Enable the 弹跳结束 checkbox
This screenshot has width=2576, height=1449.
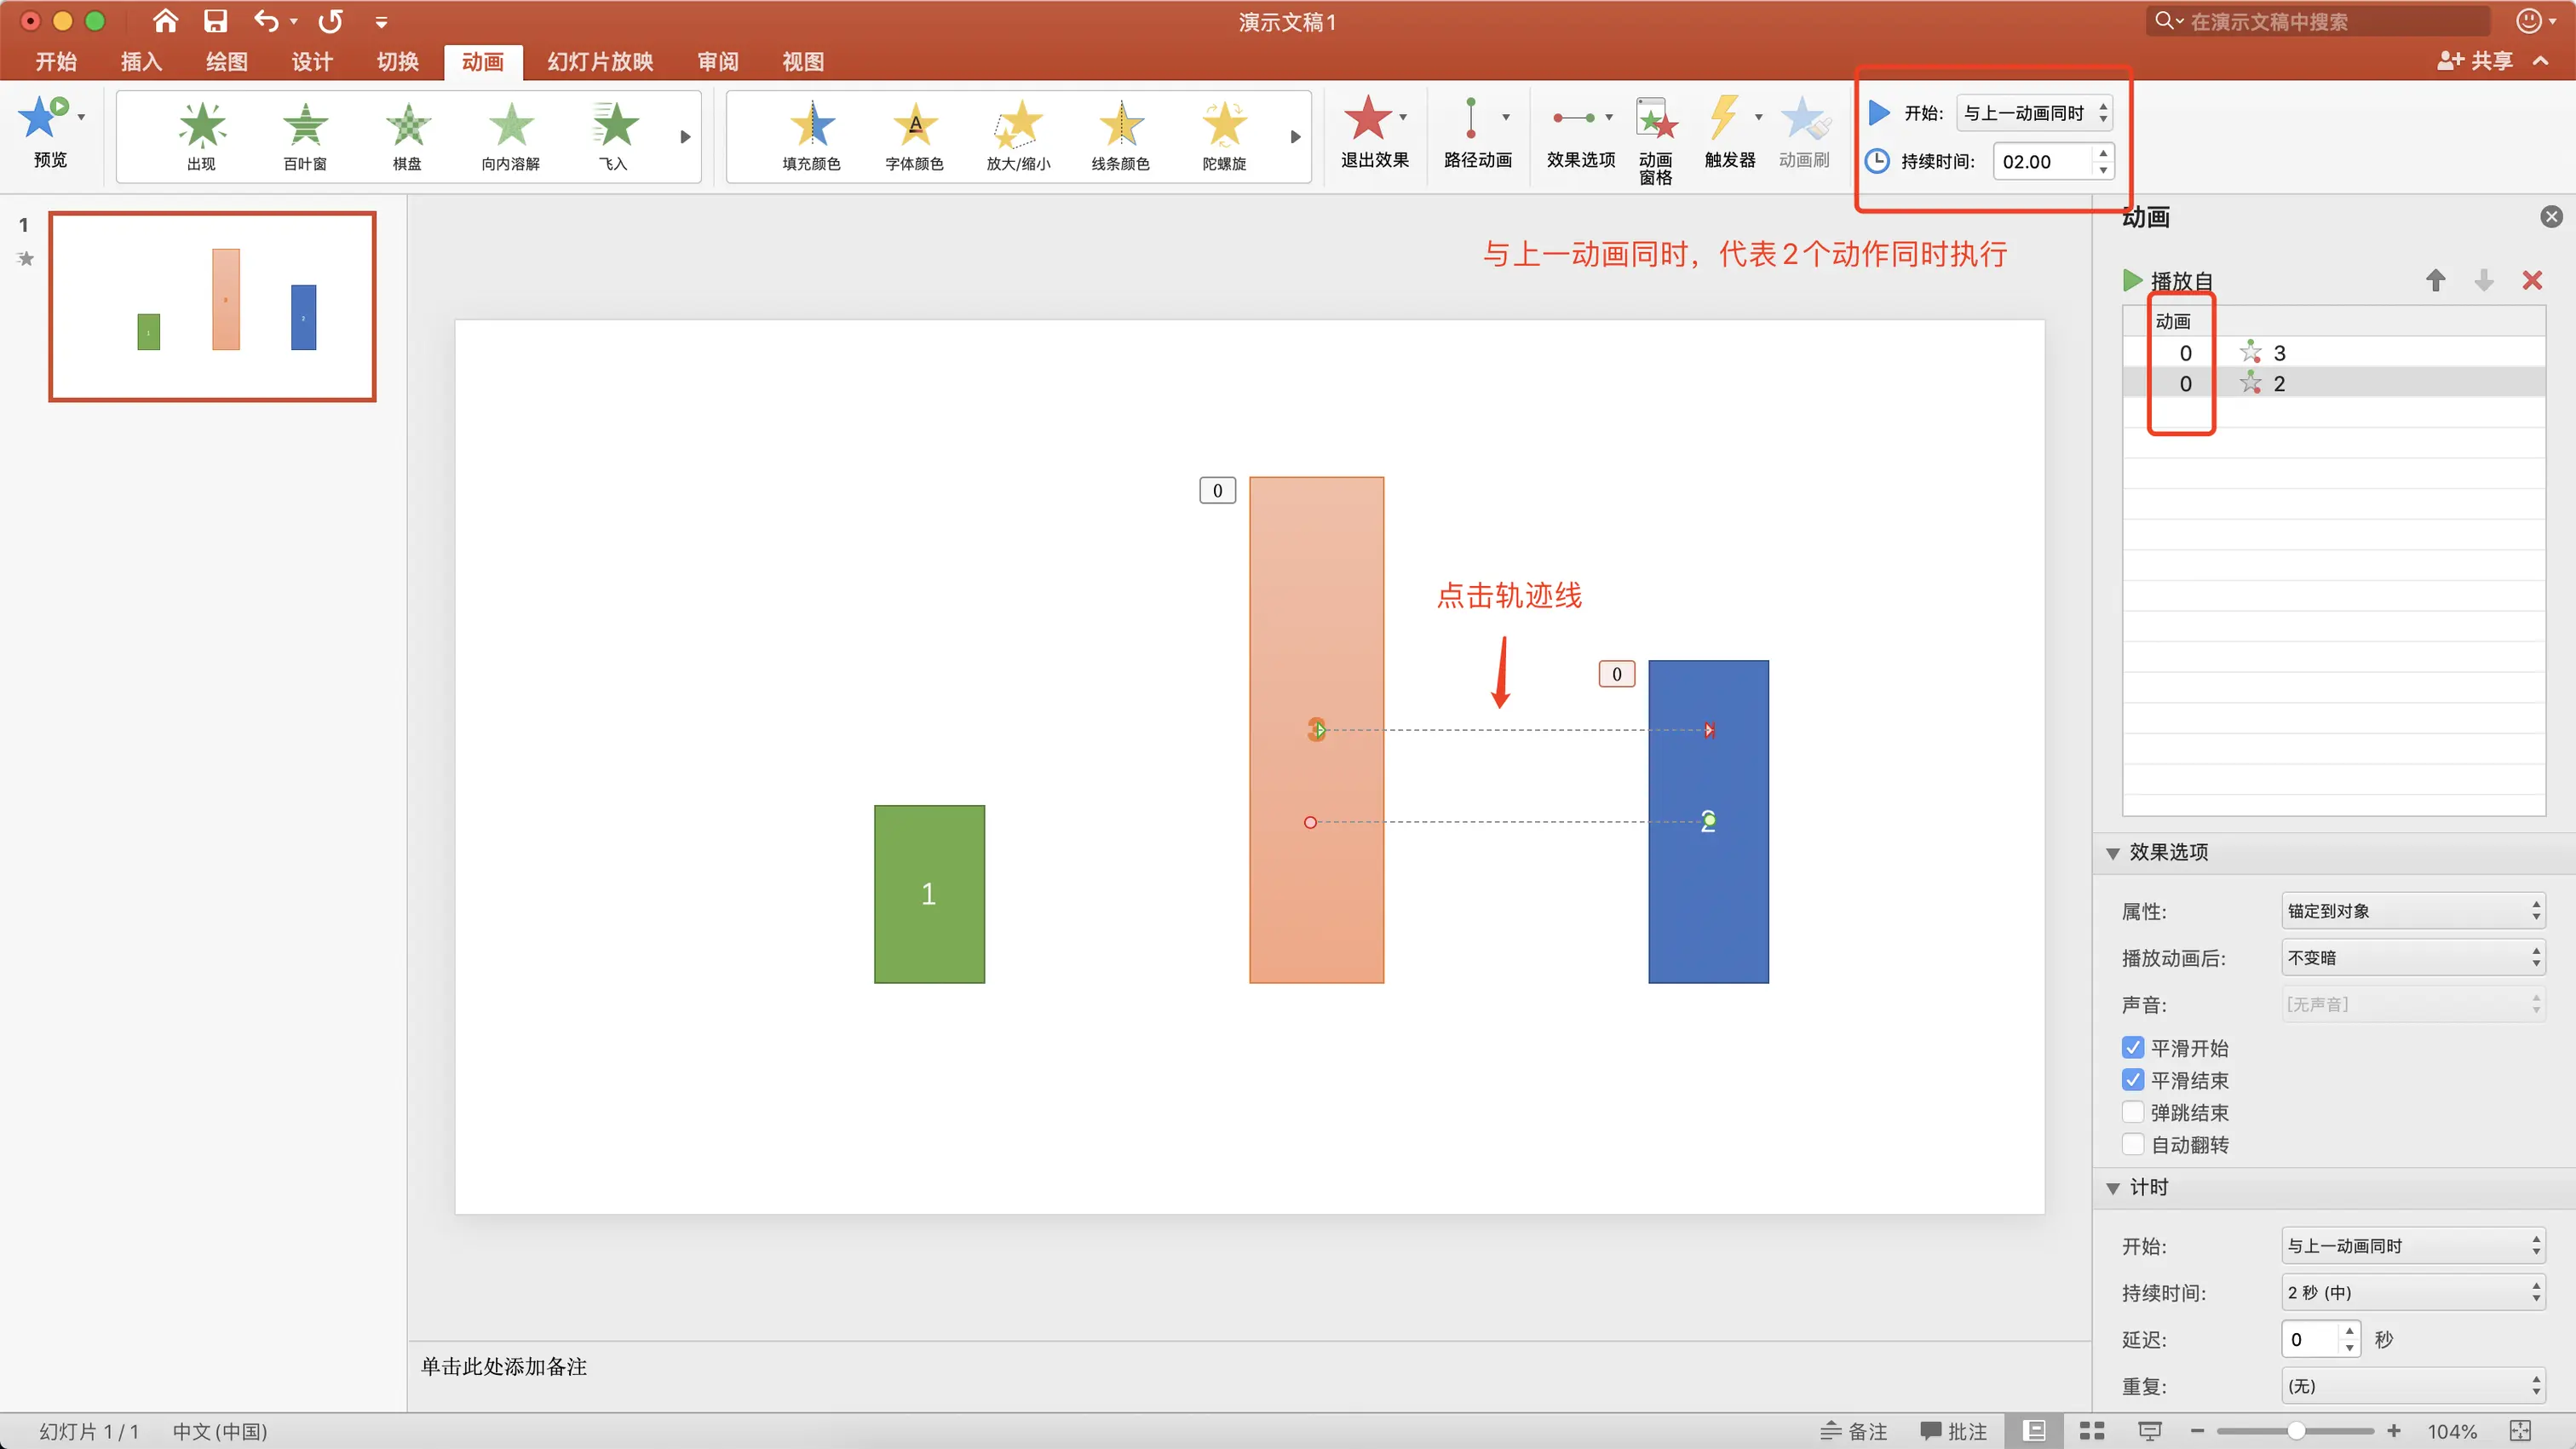point(2133,1112)
